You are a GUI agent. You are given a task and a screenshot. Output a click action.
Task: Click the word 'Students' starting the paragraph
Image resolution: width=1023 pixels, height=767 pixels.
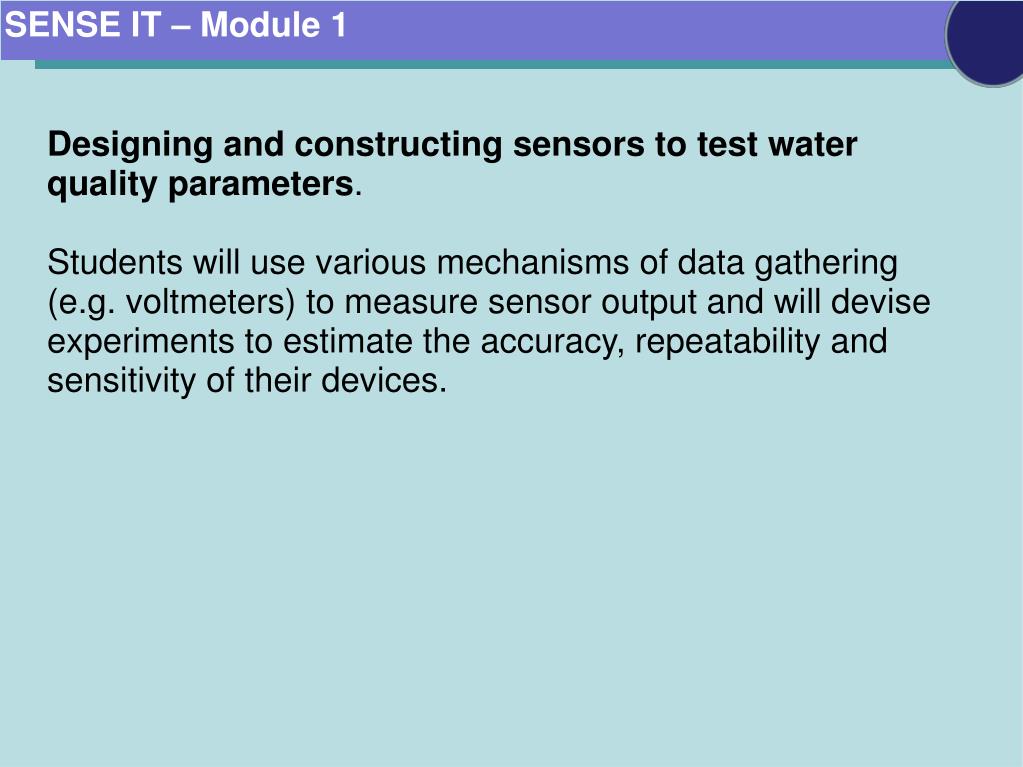[115, 262]
